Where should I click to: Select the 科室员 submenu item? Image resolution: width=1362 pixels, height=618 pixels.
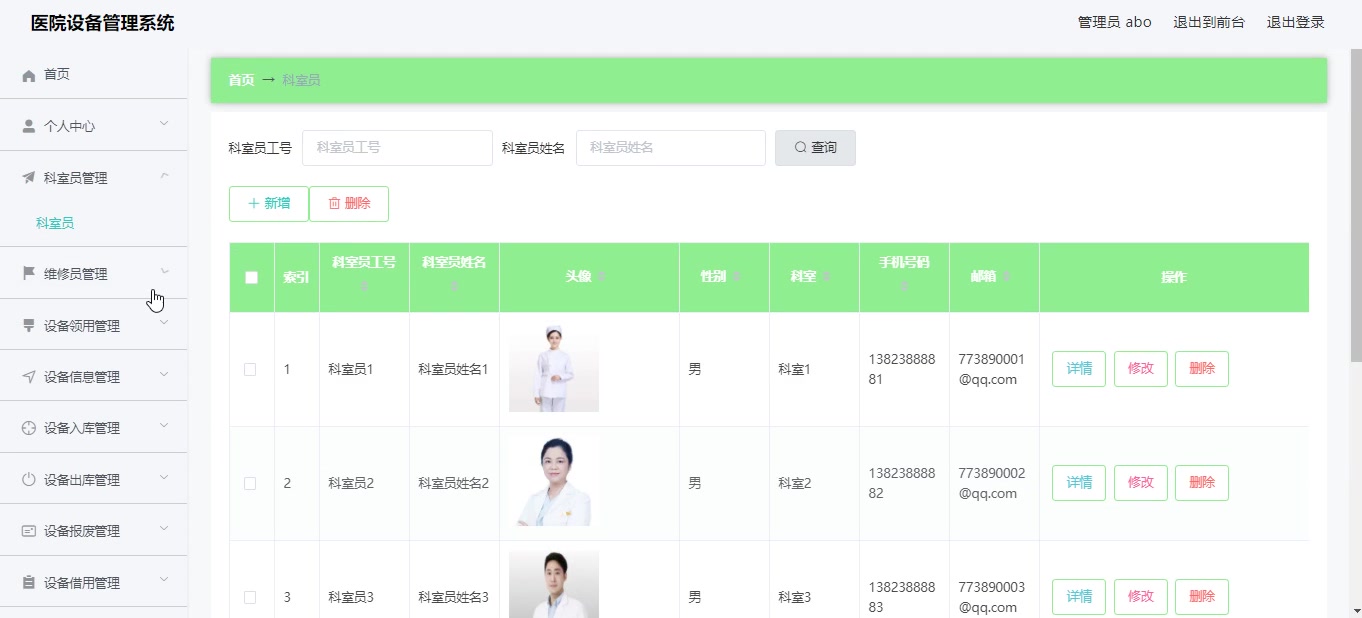click(x=55, y=223)
